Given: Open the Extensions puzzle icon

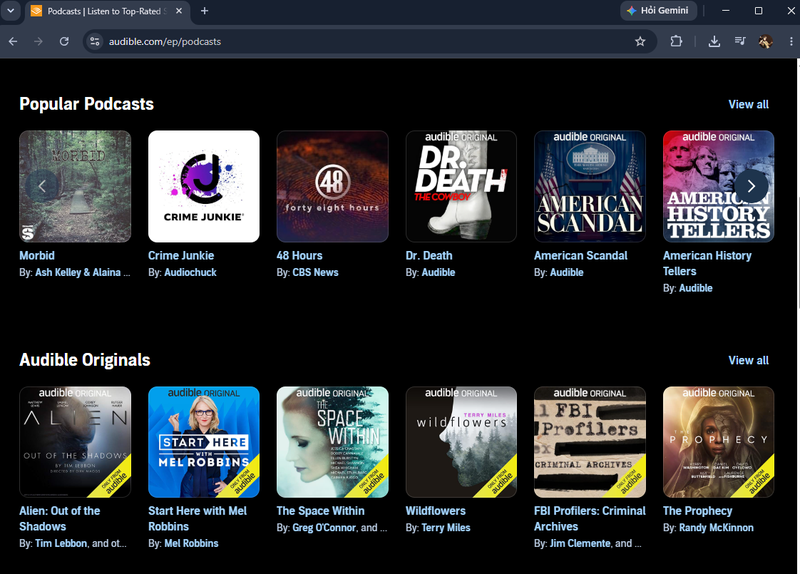Looking at the screenshot, I should (676, 41).
